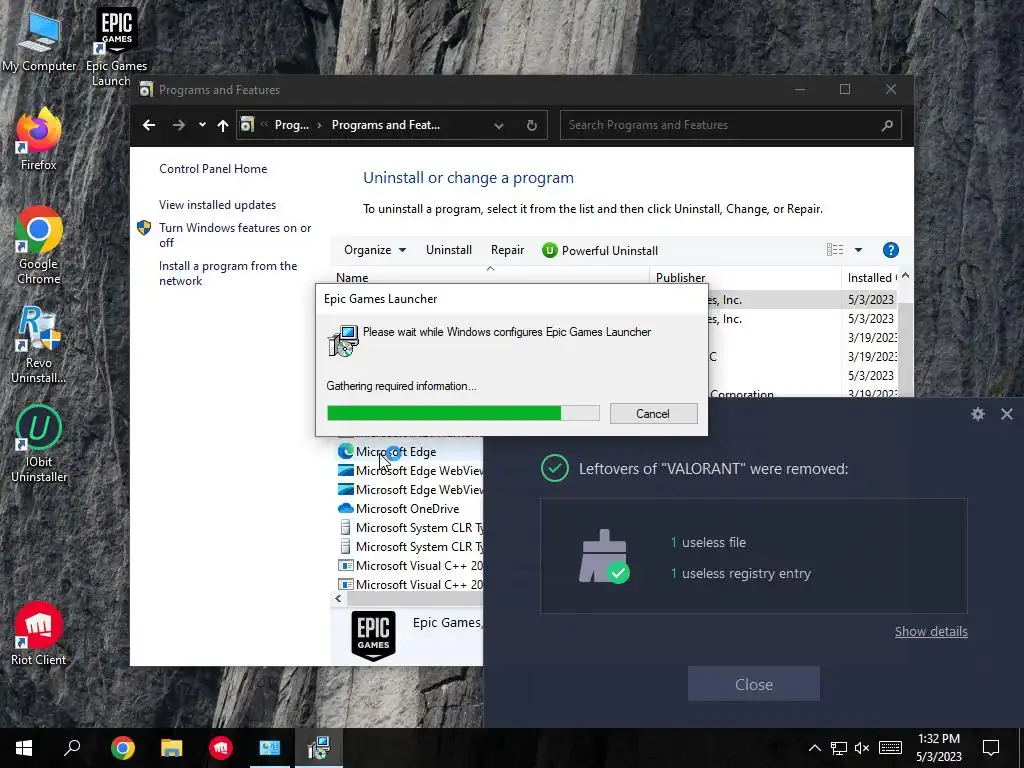
Task: Open the network tray icon
Action: tap(839, 748)
